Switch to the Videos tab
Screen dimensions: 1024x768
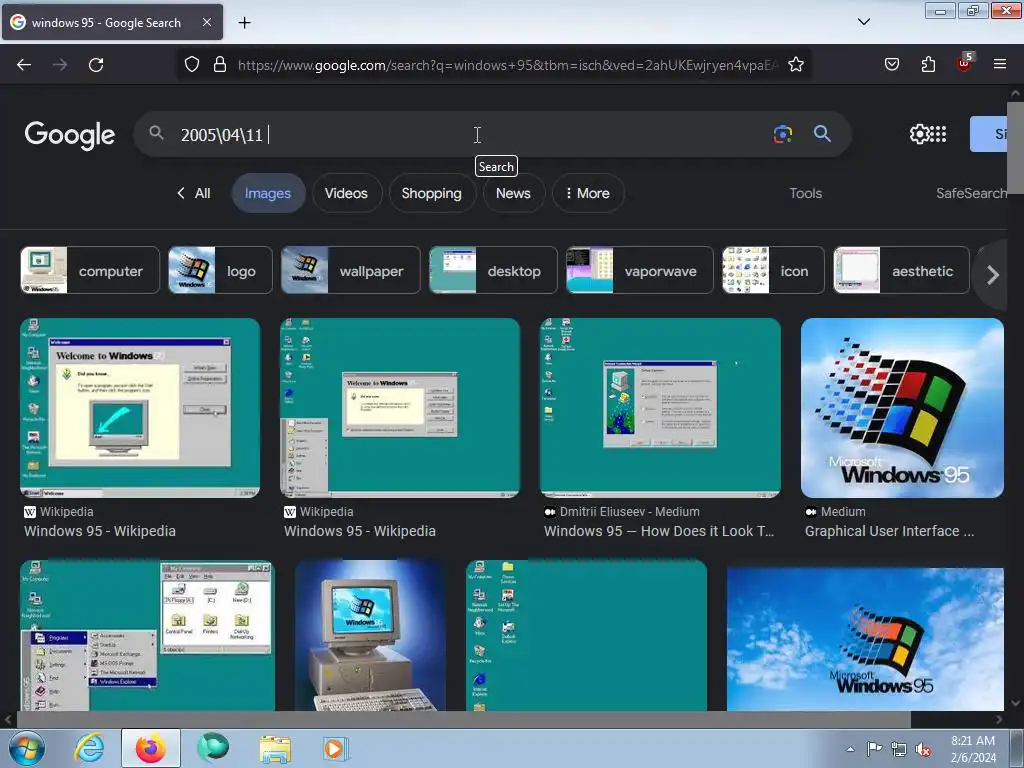click(x=346, y=193)
